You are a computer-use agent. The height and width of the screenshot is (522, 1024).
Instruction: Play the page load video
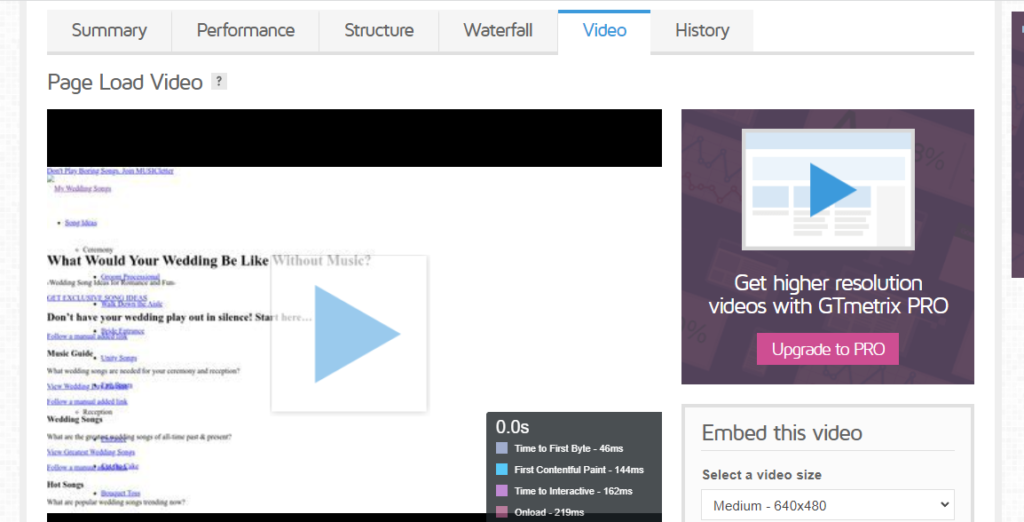pyautogui.click(x=349, y=334)
